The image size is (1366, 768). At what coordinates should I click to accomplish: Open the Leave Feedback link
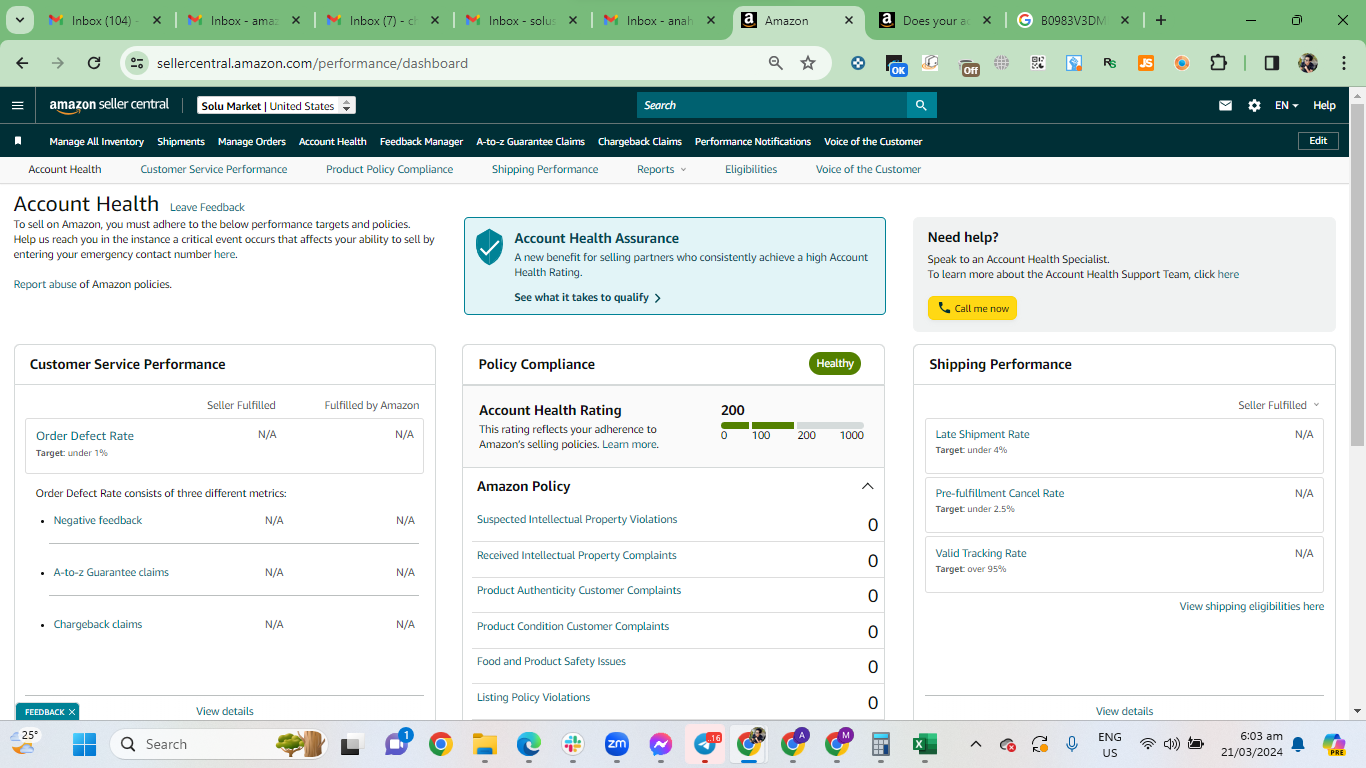click(x=207, y=207)
